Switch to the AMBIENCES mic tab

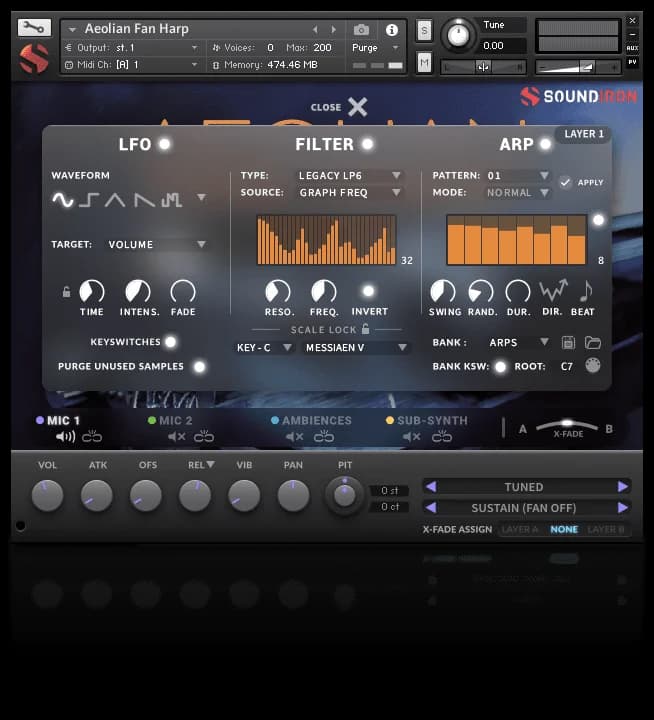[x=316, y=421]
